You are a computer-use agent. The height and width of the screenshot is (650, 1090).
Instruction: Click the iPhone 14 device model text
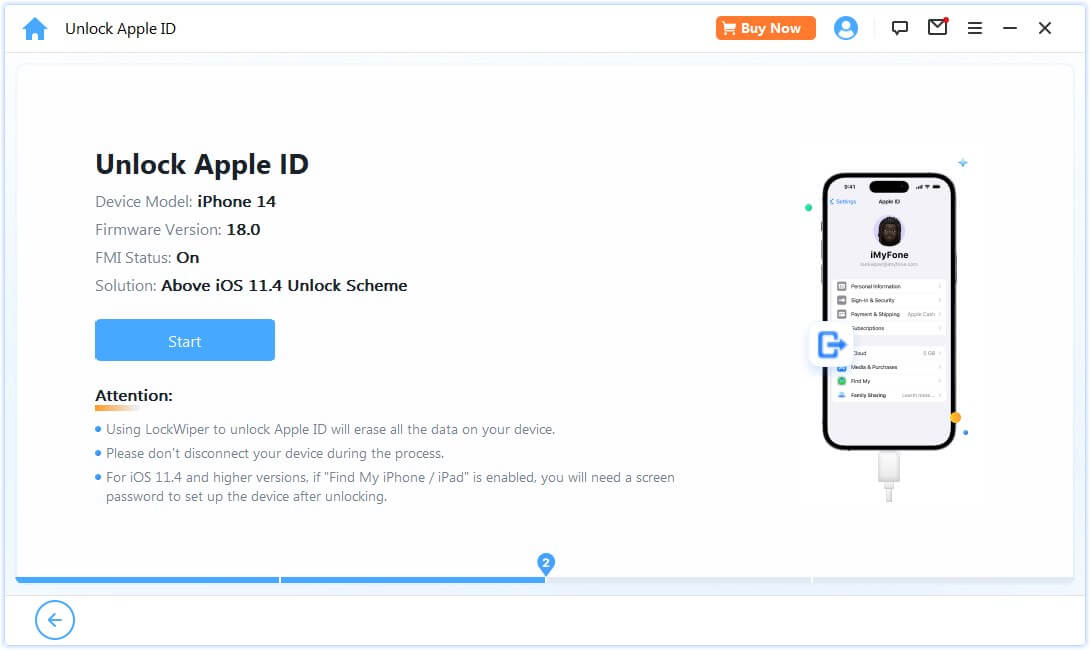236,202
